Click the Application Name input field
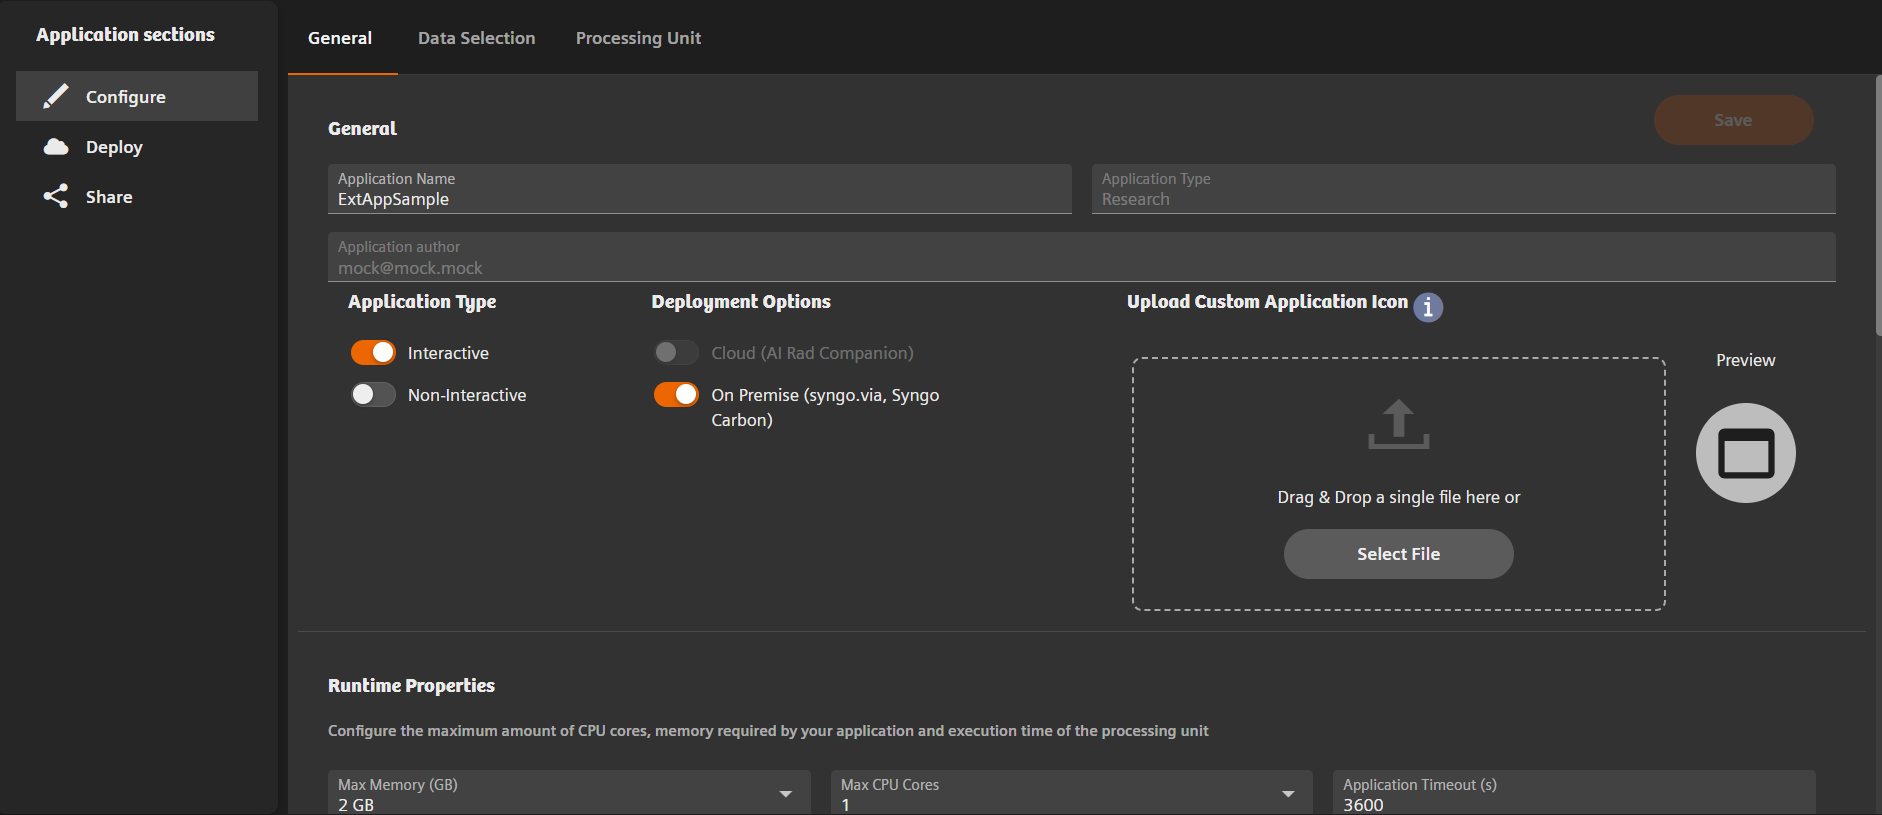The height and width of the screenshot is (815, 1882). click(x=700, y=189)
